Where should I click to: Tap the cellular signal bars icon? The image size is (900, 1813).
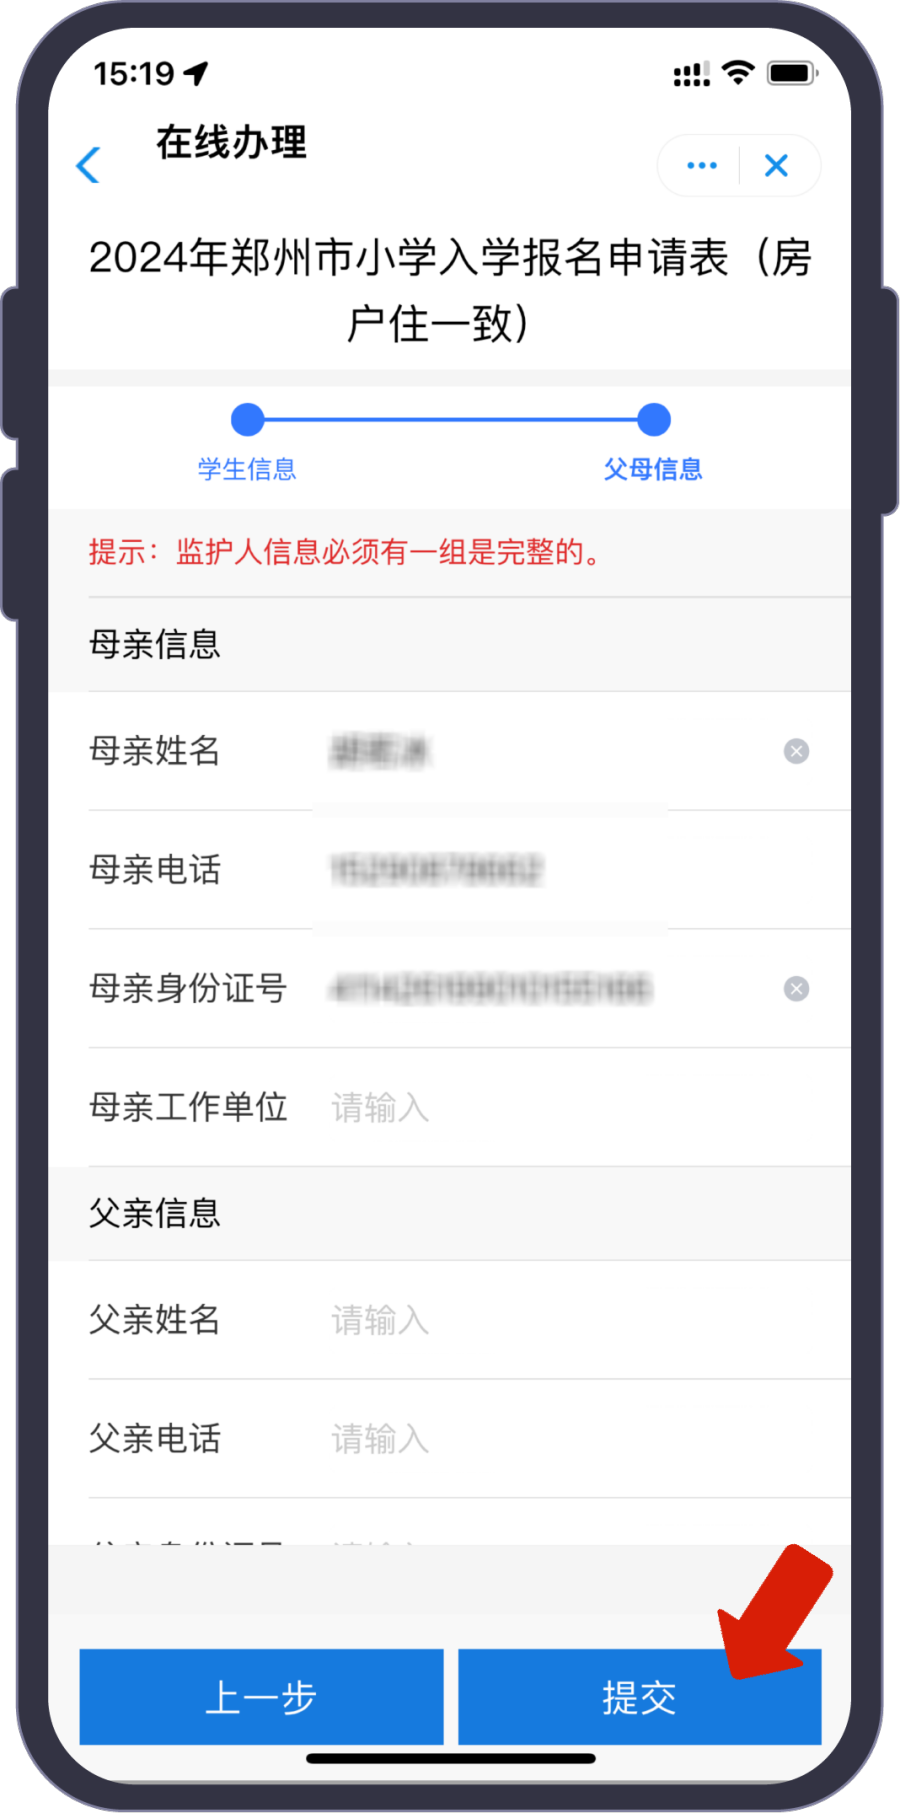click(x=692, y=74)
